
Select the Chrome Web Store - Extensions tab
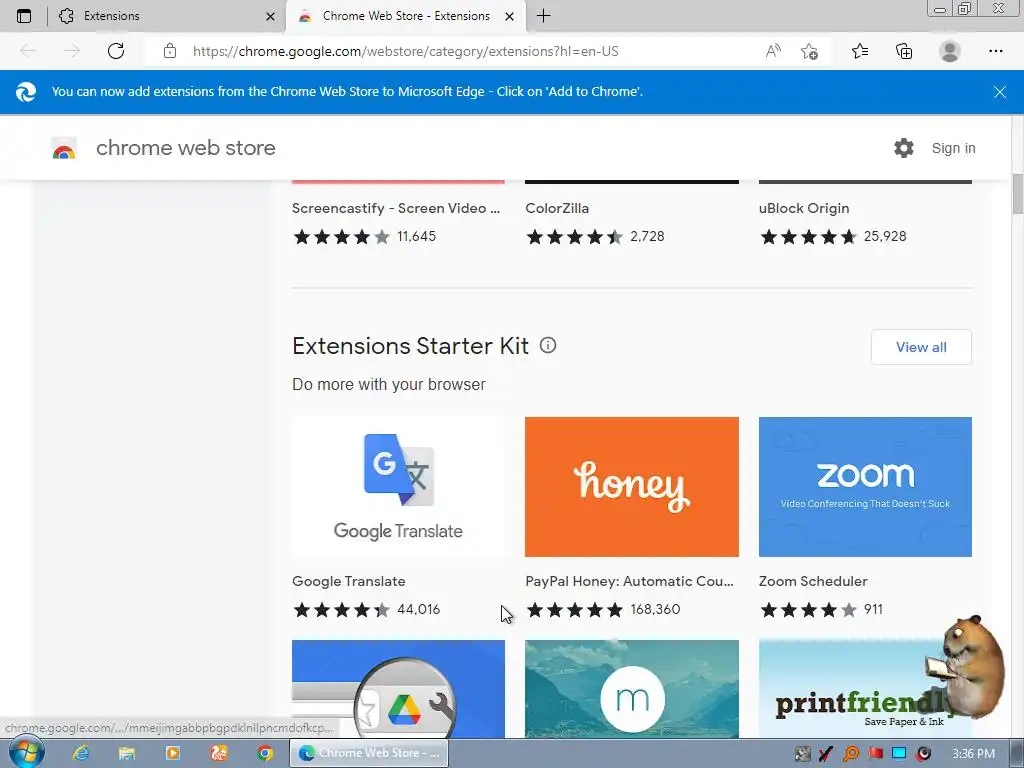pyautogui.click(x=405, y=16)
